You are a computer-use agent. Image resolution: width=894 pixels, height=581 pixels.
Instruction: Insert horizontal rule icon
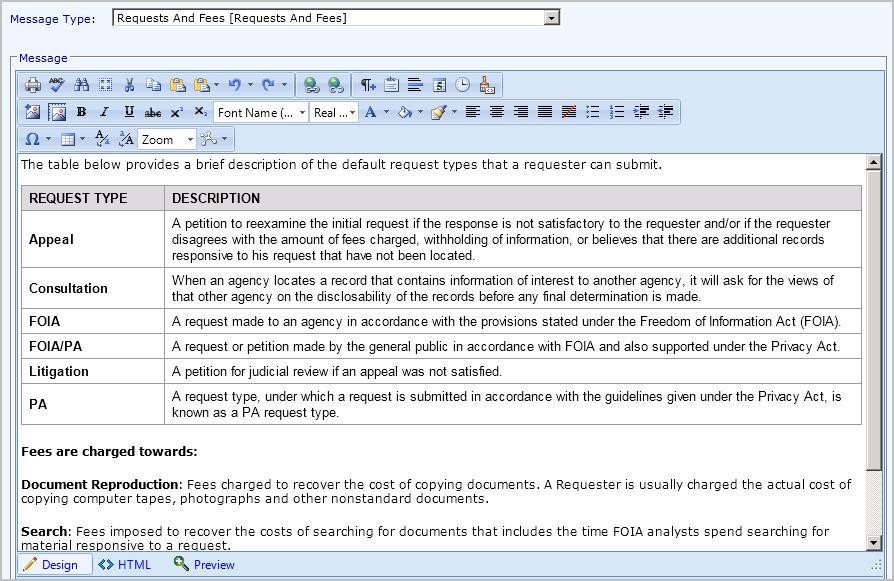tap(415, 85)
